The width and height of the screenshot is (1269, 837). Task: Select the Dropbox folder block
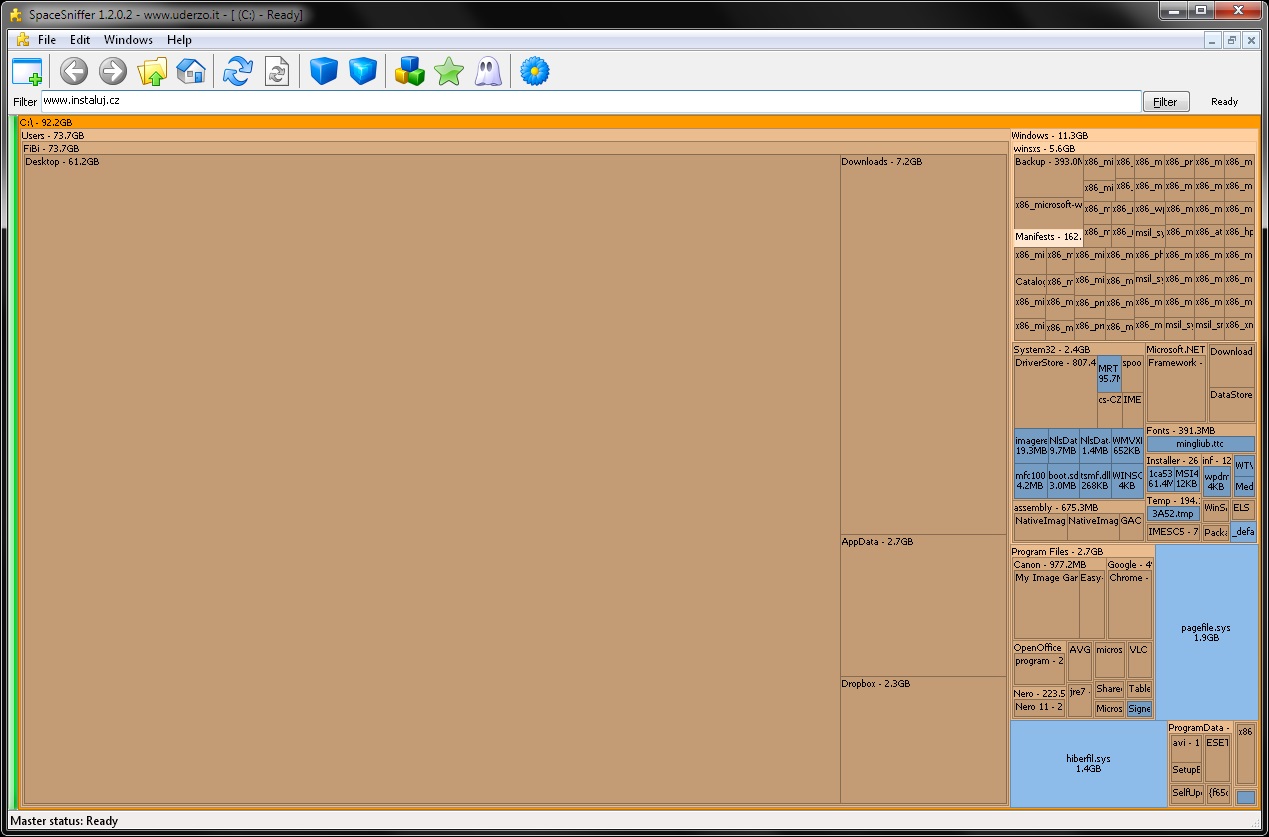(x=922, y=740)
